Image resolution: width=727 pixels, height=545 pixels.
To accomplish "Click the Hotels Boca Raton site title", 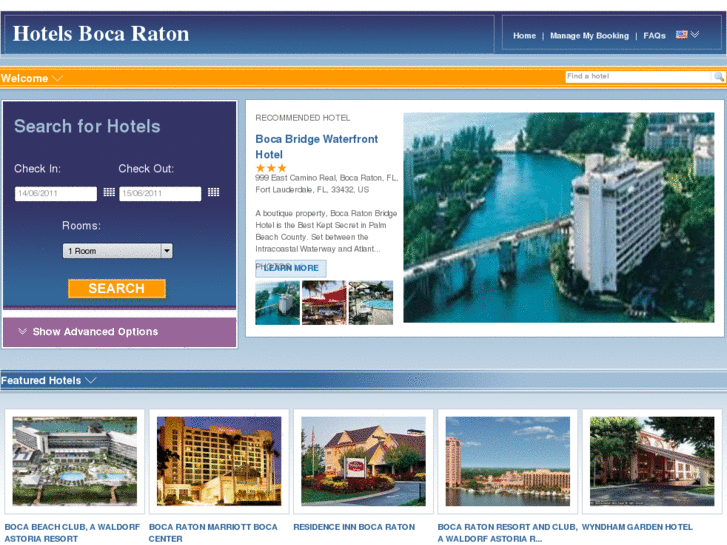I will [101, 33].
